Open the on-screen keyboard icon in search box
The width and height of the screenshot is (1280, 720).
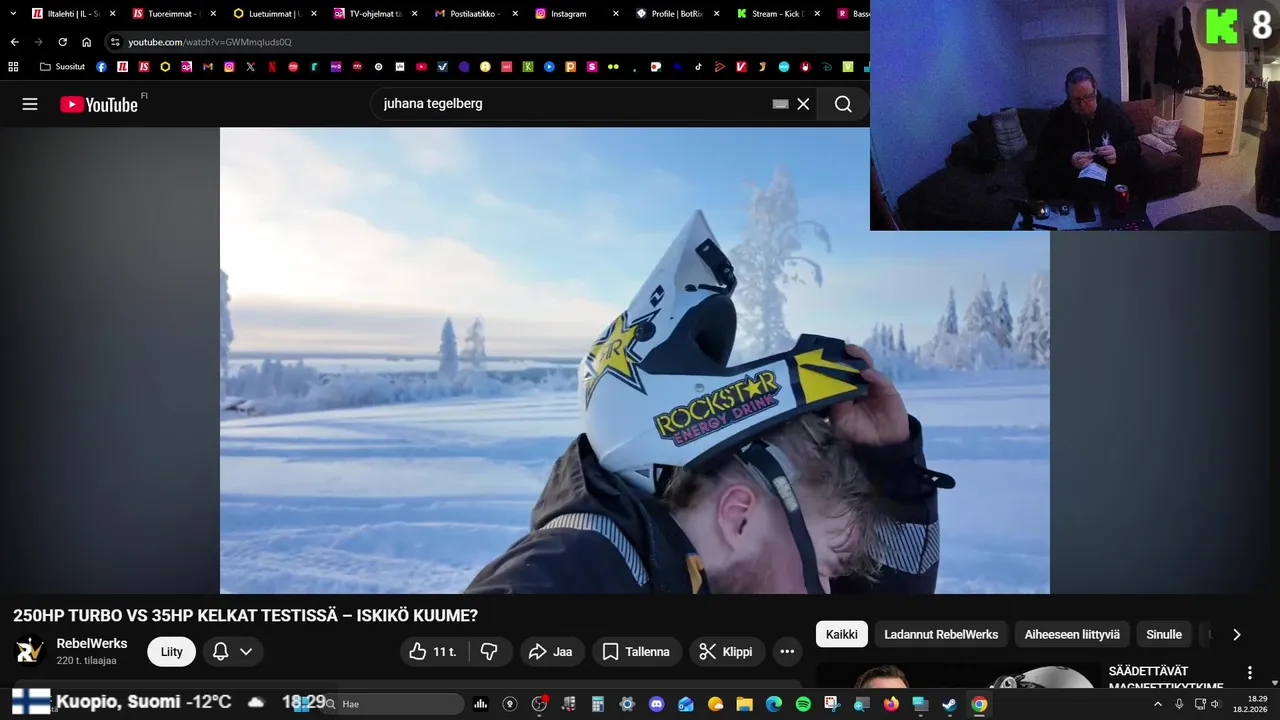tap(781, 104)
